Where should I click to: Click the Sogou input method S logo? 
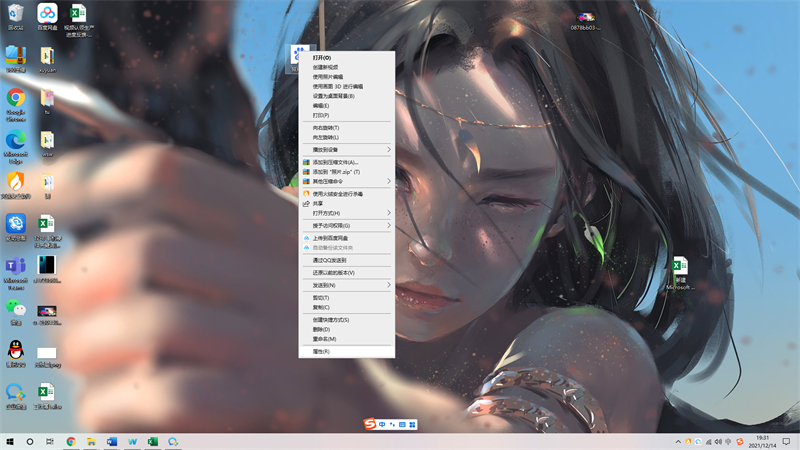coord(370,424)
